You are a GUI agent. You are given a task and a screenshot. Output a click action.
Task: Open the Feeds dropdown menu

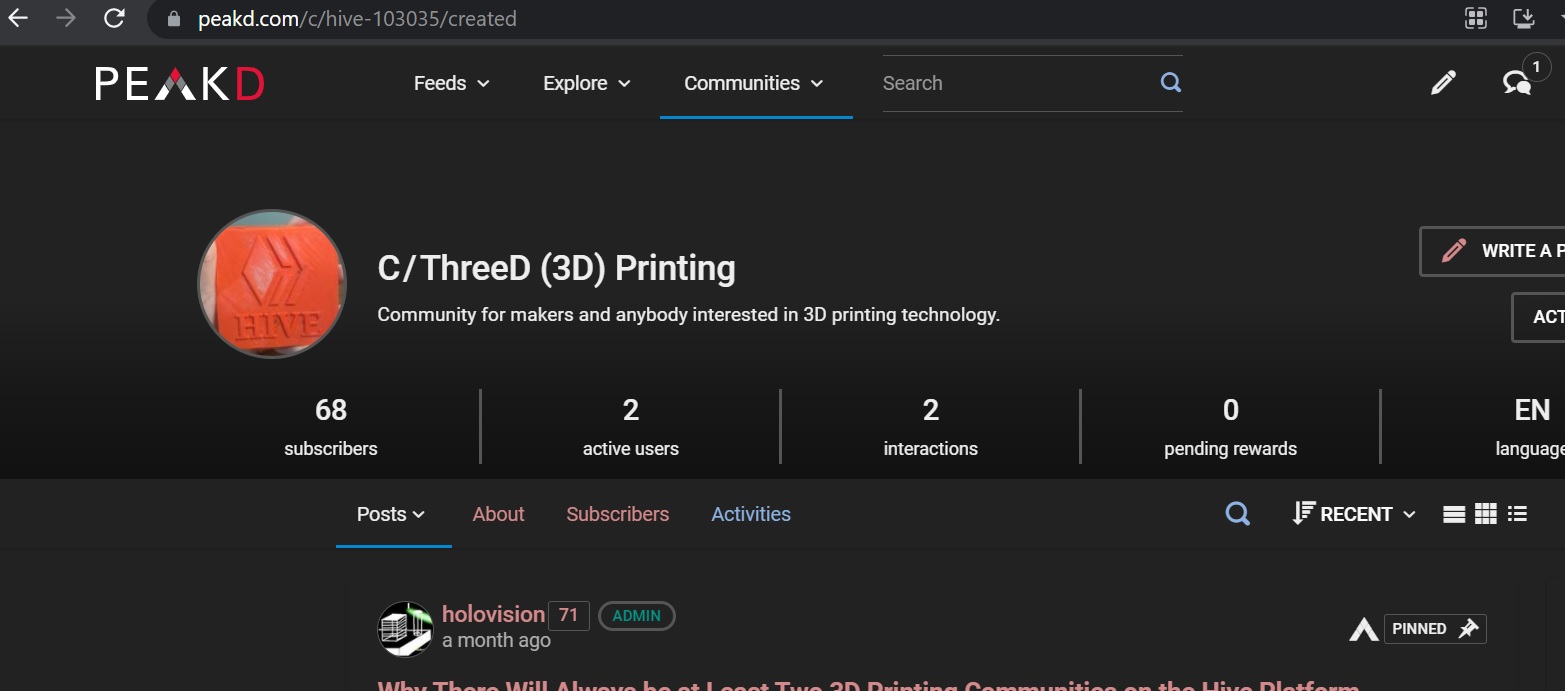point(452,83)
